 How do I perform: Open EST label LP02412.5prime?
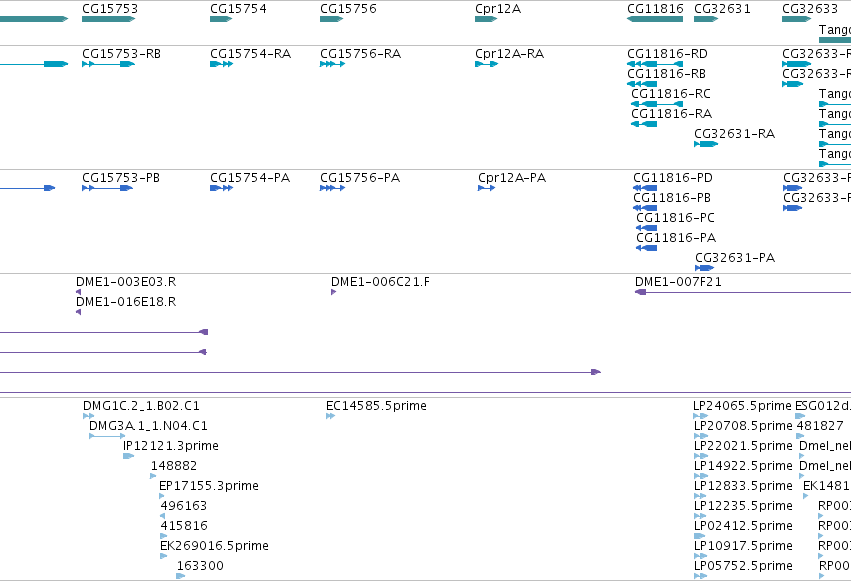[x=744, y=527]
